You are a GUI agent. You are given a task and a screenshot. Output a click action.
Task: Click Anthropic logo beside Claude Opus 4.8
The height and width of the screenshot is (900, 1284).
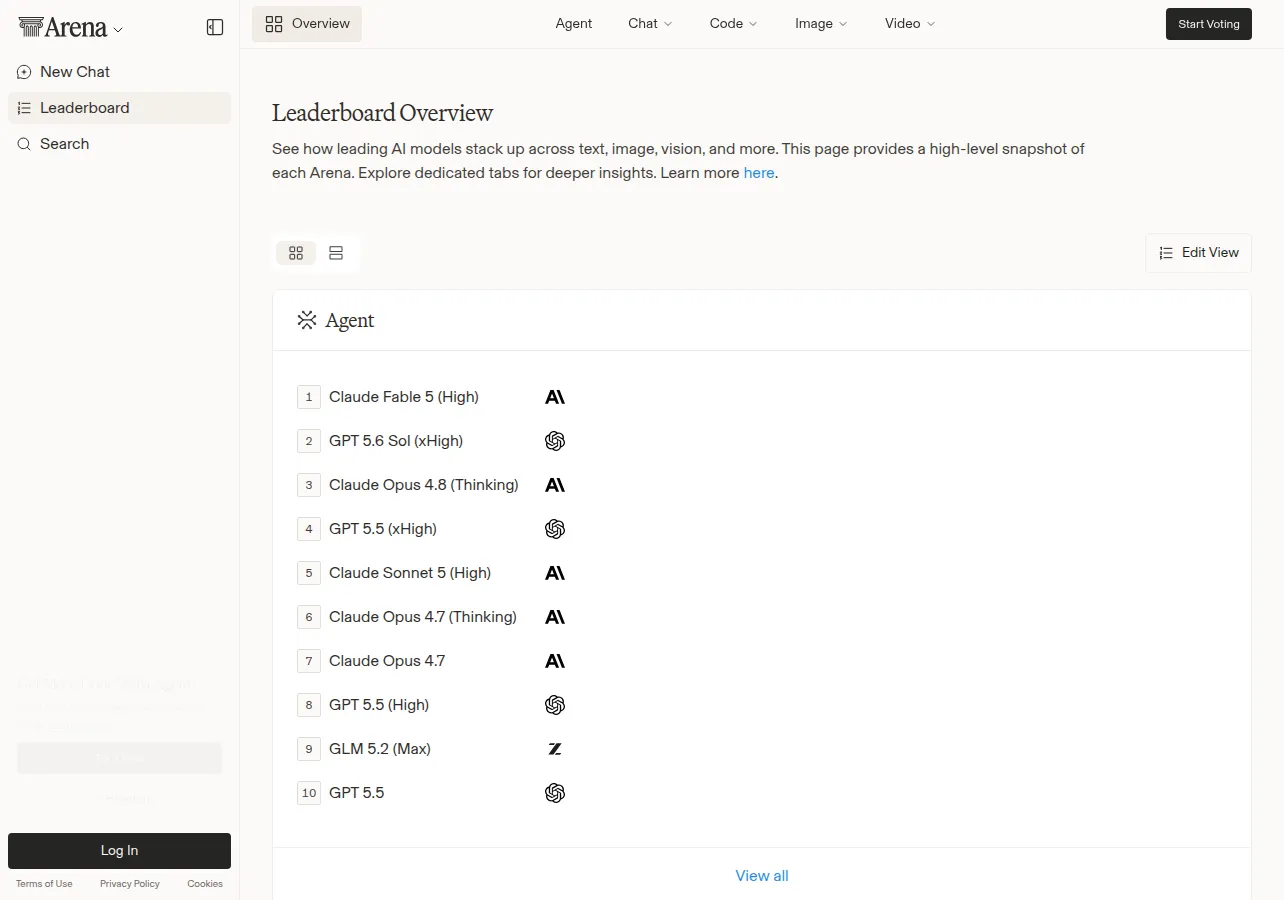(555, 485)
